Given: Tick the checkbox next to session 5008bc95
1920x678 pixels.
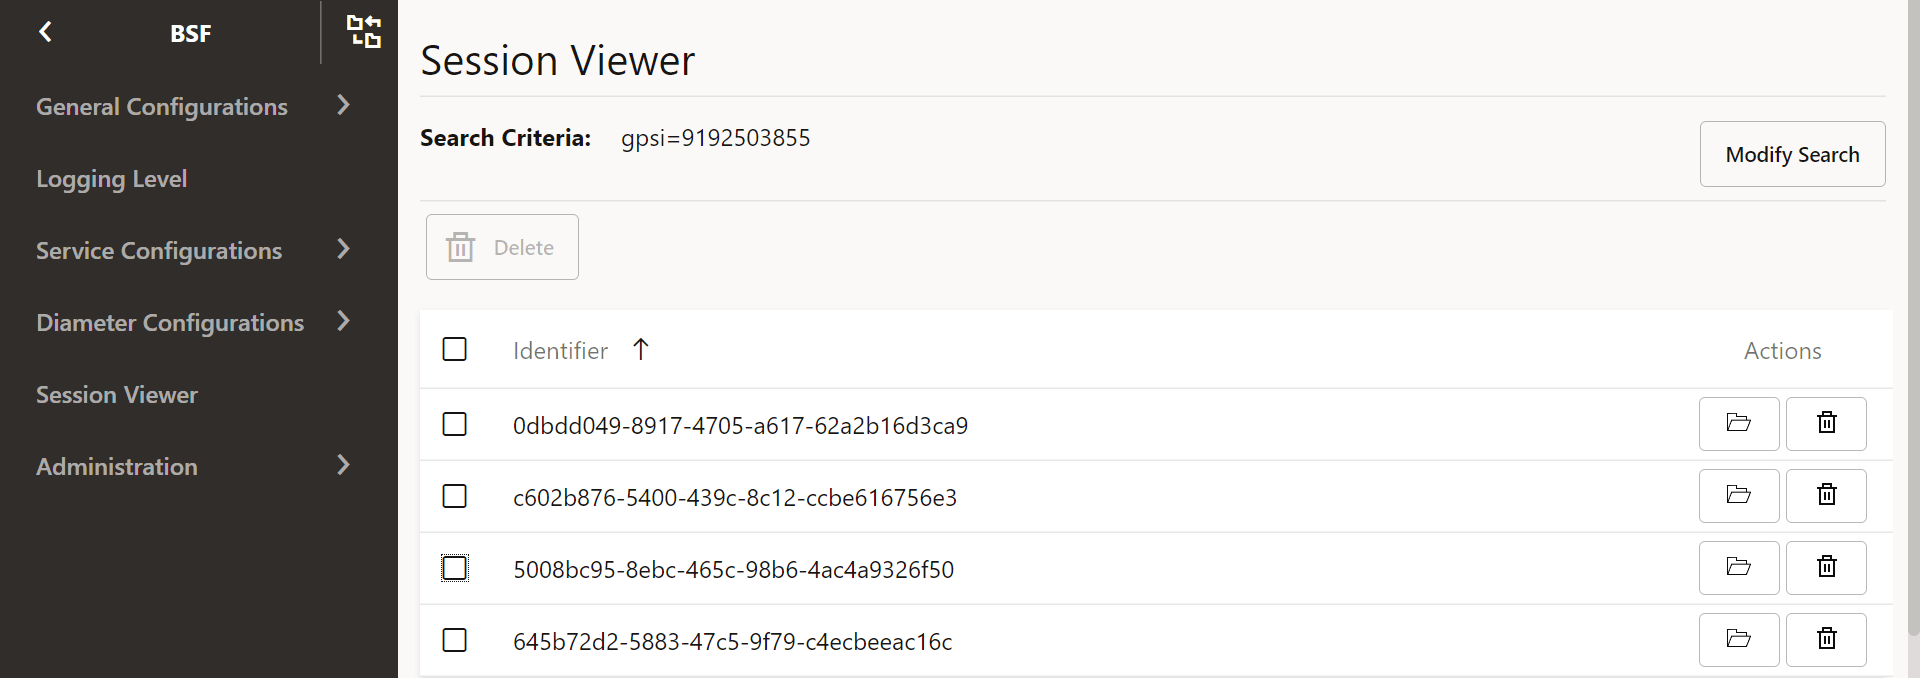Looking at the screenshot, I should [x=455, y=567].
